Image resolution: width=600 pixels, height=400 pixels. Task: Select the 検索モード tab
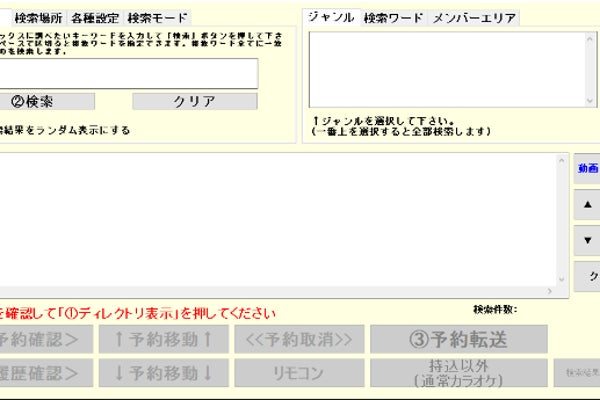[158, 18]
